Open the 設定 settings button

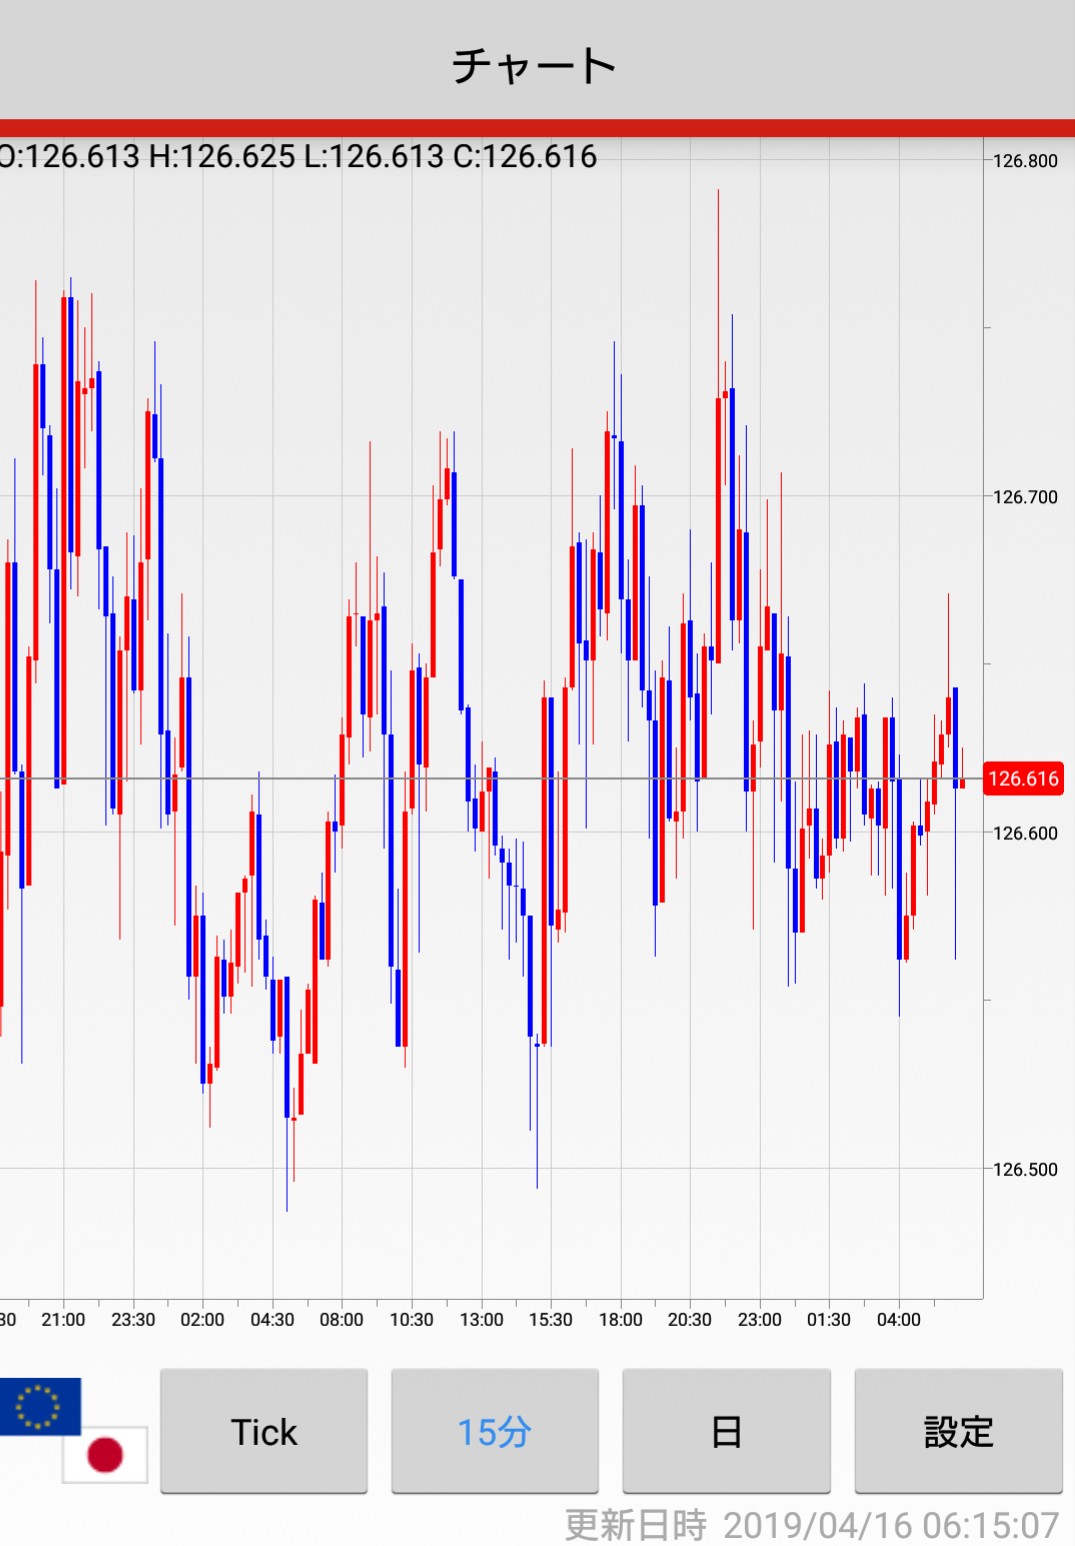pyautogui.click(x=958, y=1432)
